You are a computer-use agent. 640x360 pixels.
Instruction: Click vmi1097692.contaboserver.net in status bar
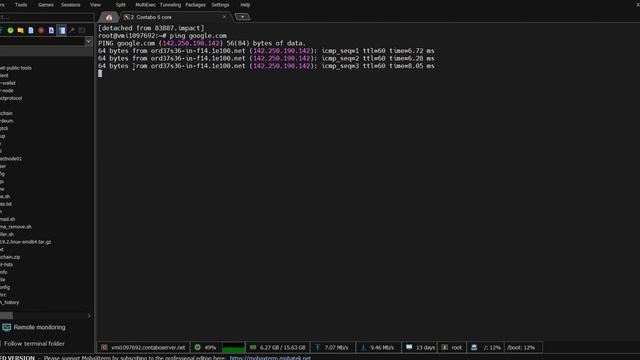coord(148,348)
